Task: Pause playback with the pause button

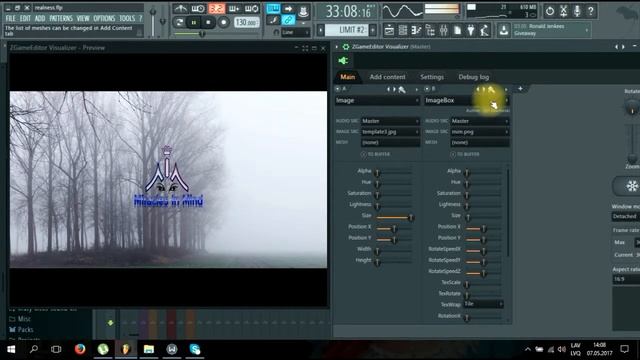Action: pyautogui.click(x=193, y=22)
